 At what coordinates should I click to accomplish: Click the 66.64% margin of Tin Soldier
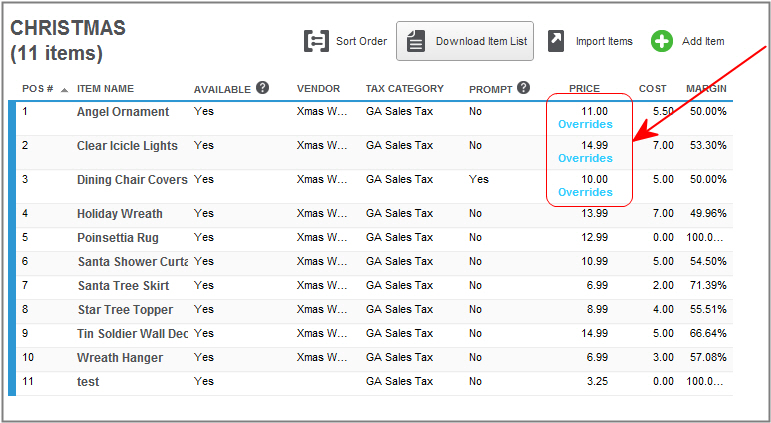pyautogui.click(x=708, y=334)
